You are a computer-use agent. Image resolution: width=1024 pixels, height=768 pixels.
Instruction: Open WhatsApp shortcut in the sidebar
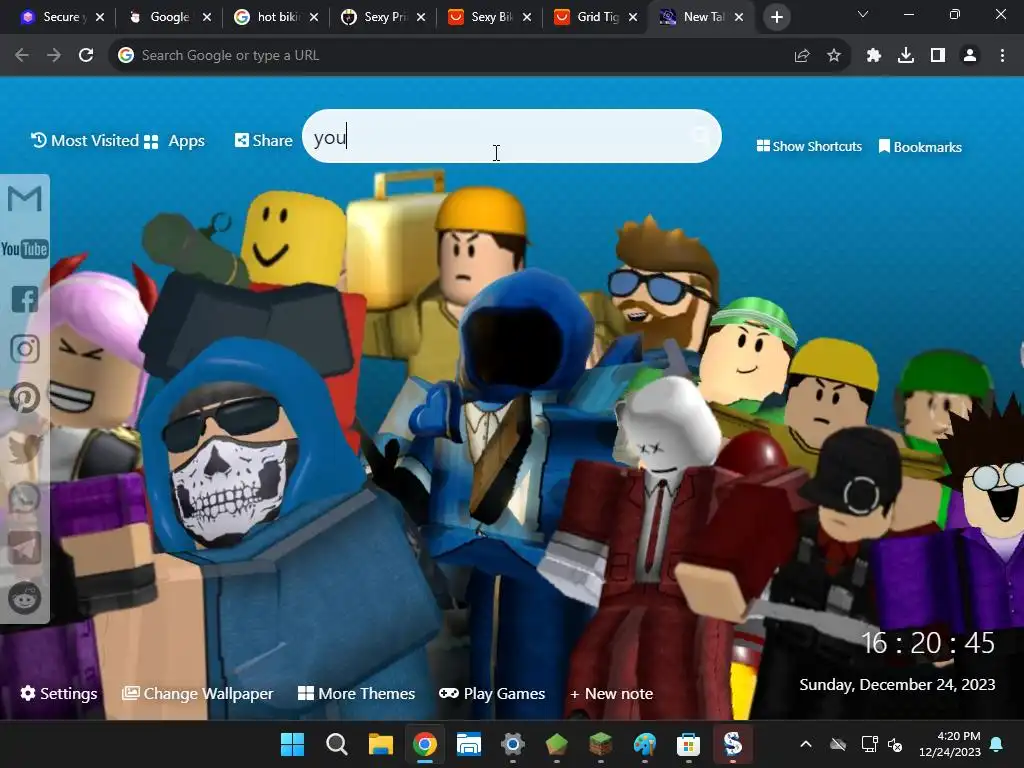click(25, 498)
